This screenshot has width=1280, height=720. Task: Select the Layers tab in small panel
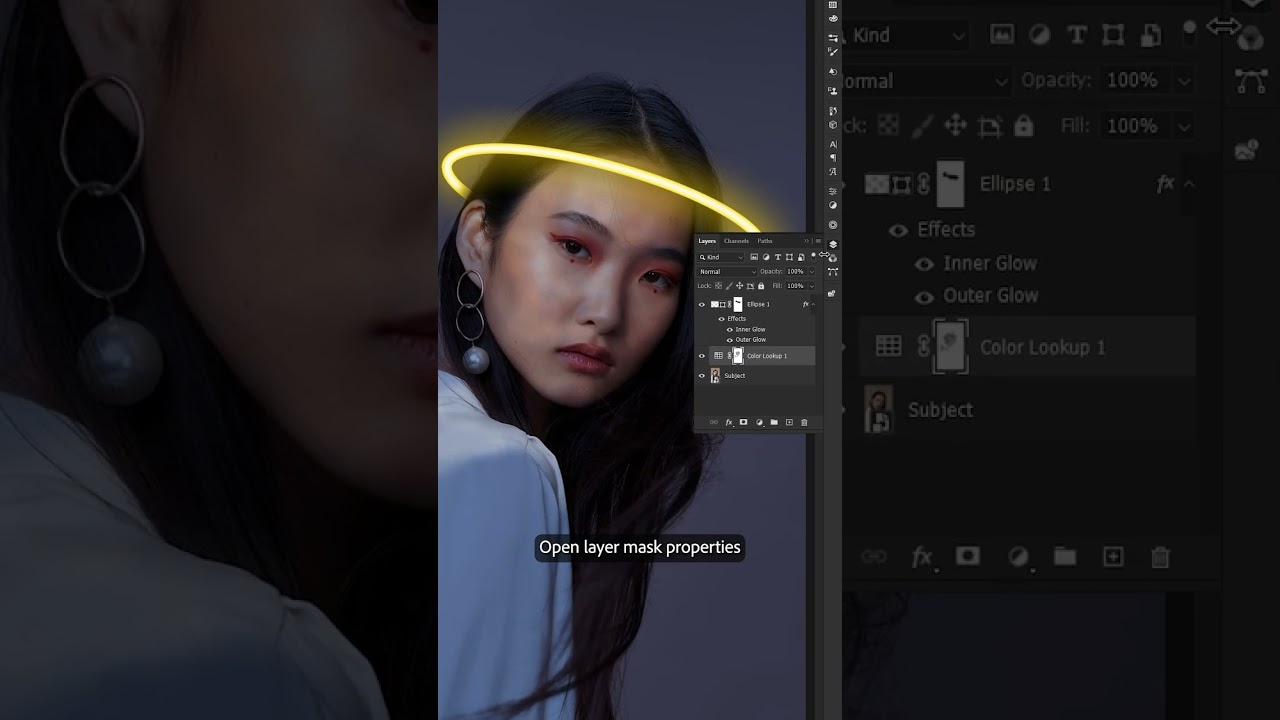point(707,241)
